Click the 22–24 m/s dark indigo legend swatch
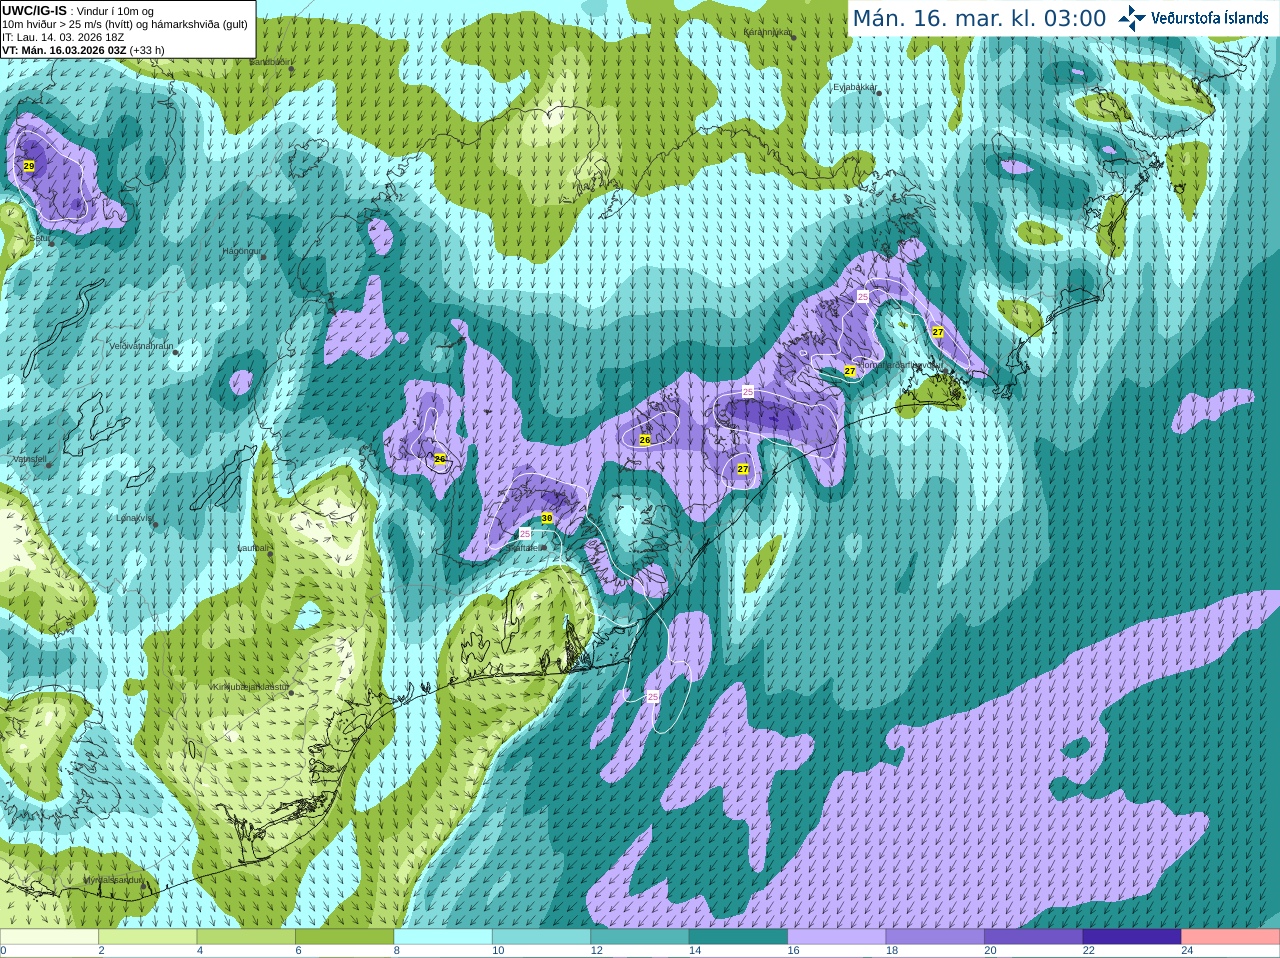This screenshot has height=958, width=1280. click(x=1132, y=937)
